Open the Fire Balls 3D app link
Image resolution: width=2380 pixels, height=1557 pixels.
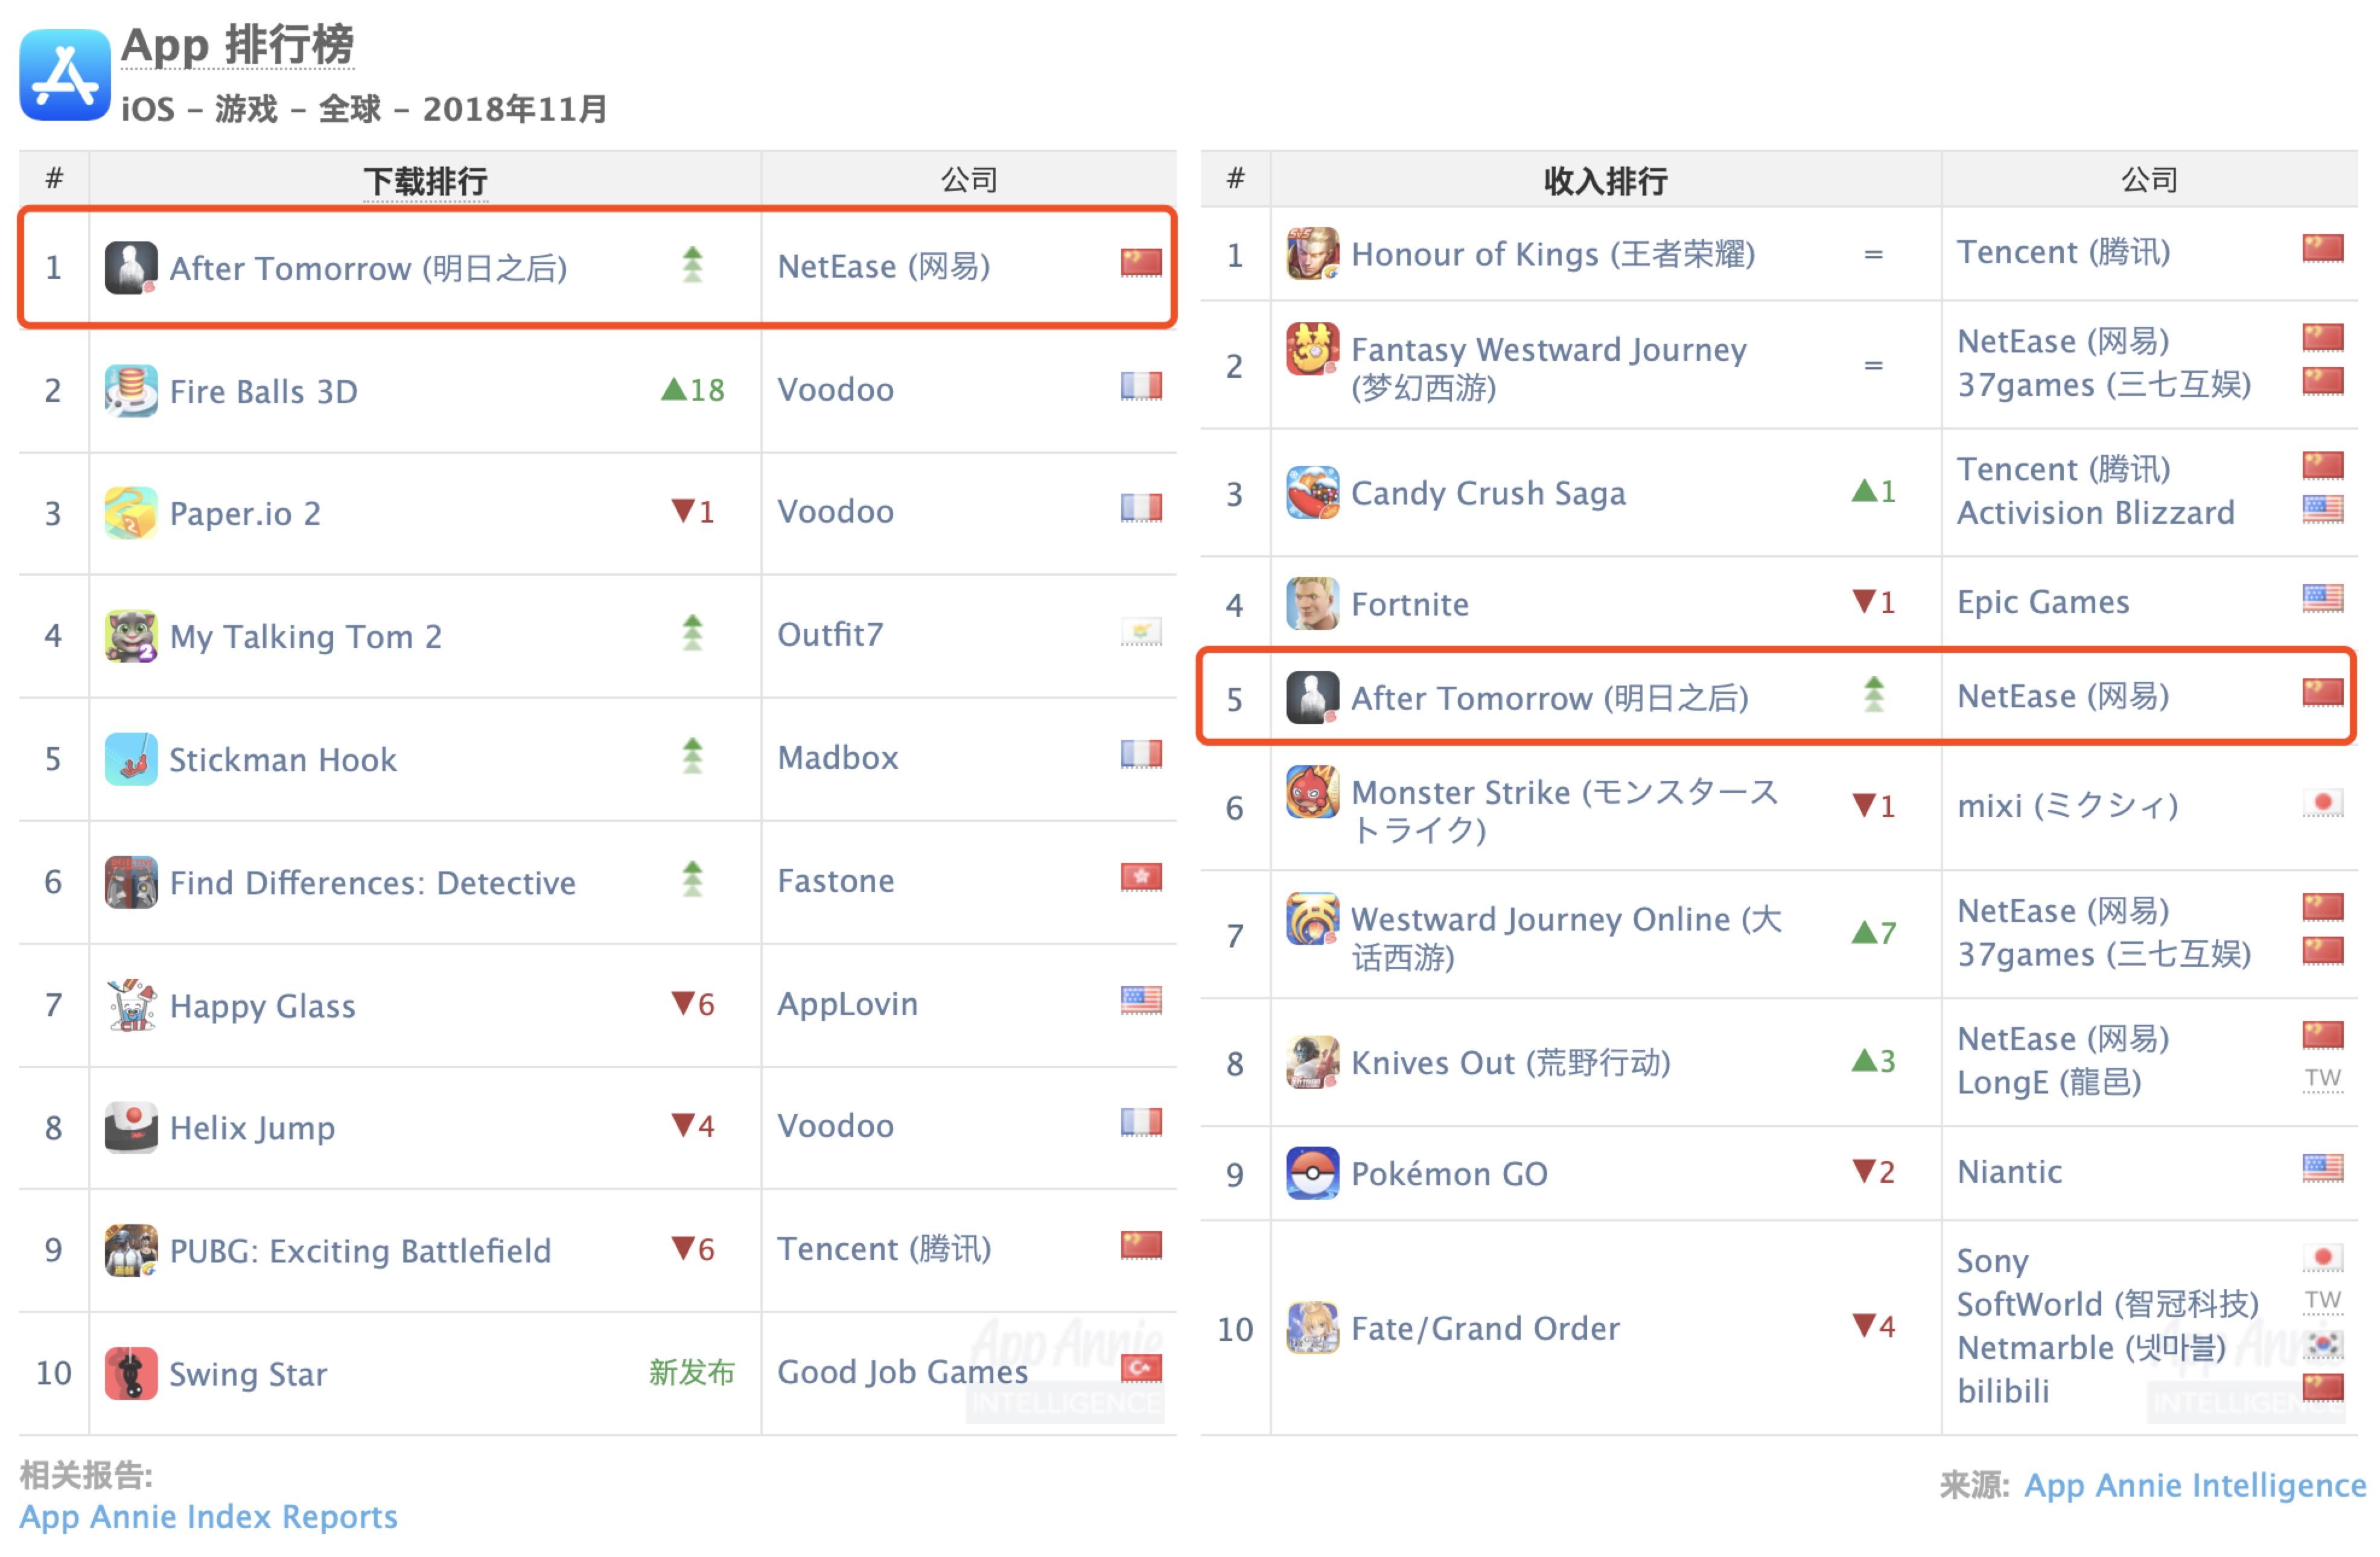pyautogui.click(x=264, y=392)
